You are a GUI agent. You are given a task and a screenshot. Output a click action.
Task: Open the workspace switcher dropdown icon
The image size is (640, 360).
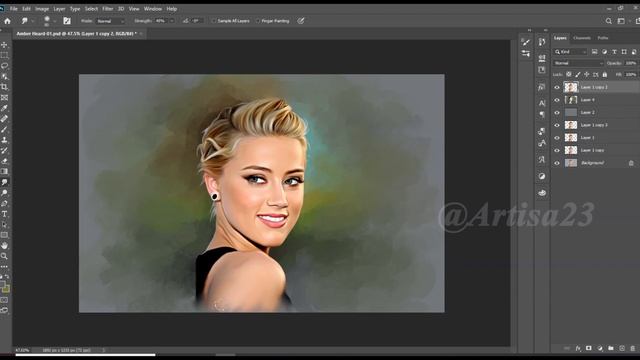621,21
